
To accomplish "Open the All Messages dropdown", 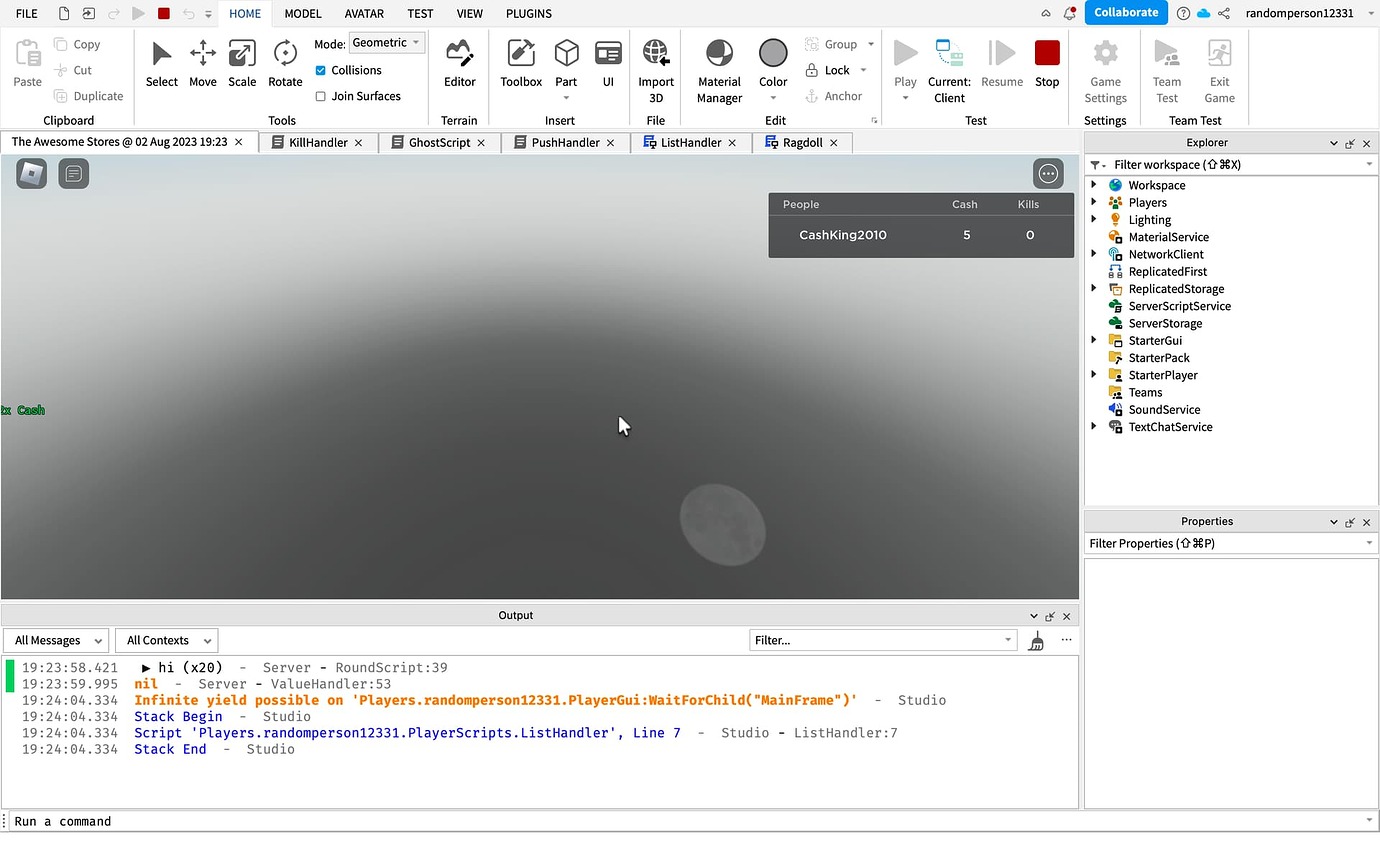I will coord(55,640).
